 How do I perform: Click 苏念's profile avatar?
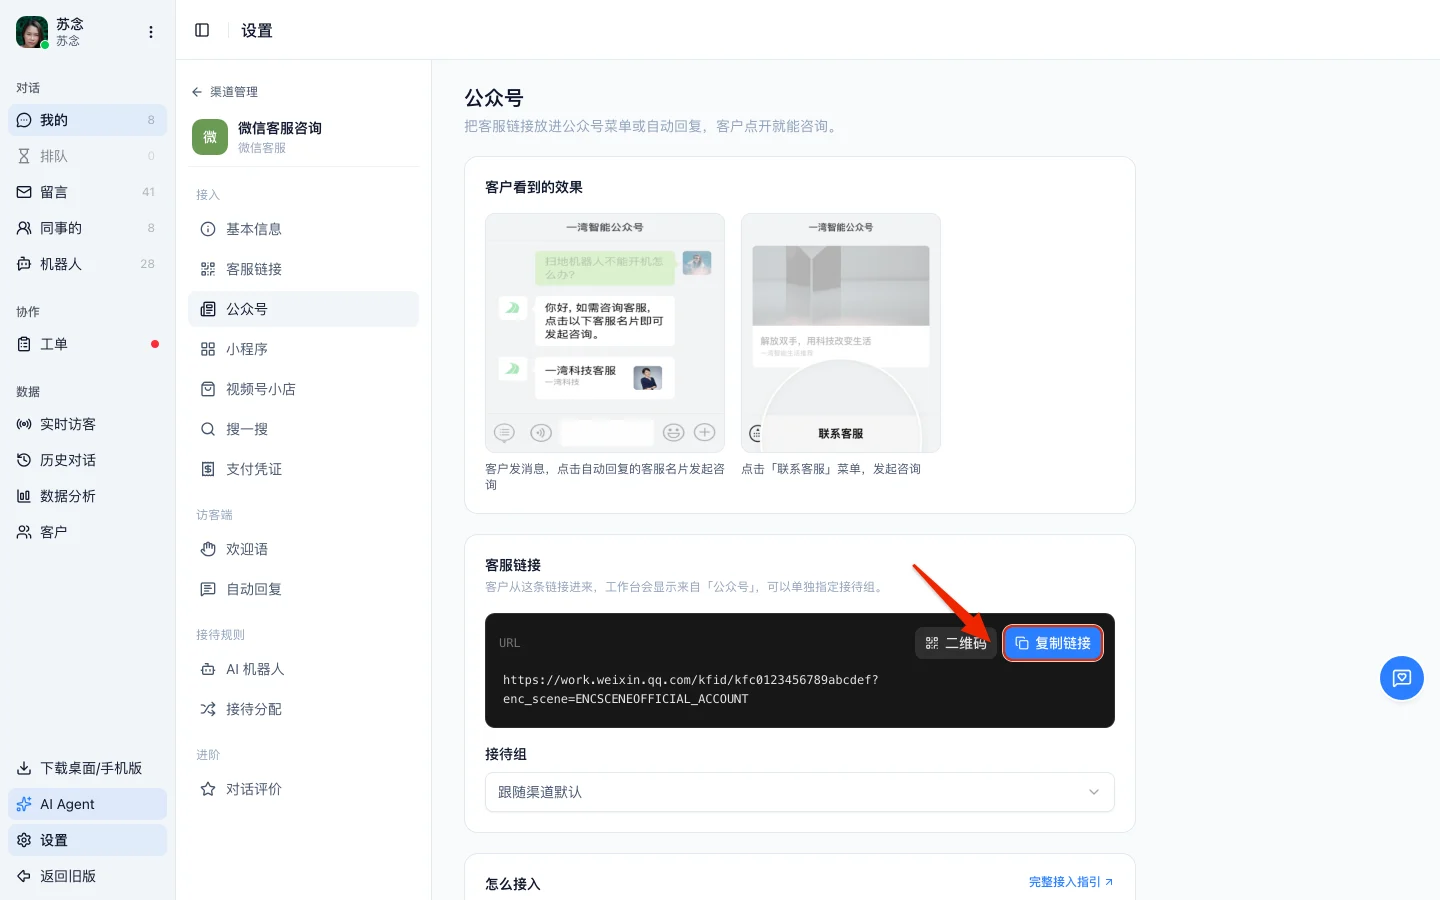(32, 32)
